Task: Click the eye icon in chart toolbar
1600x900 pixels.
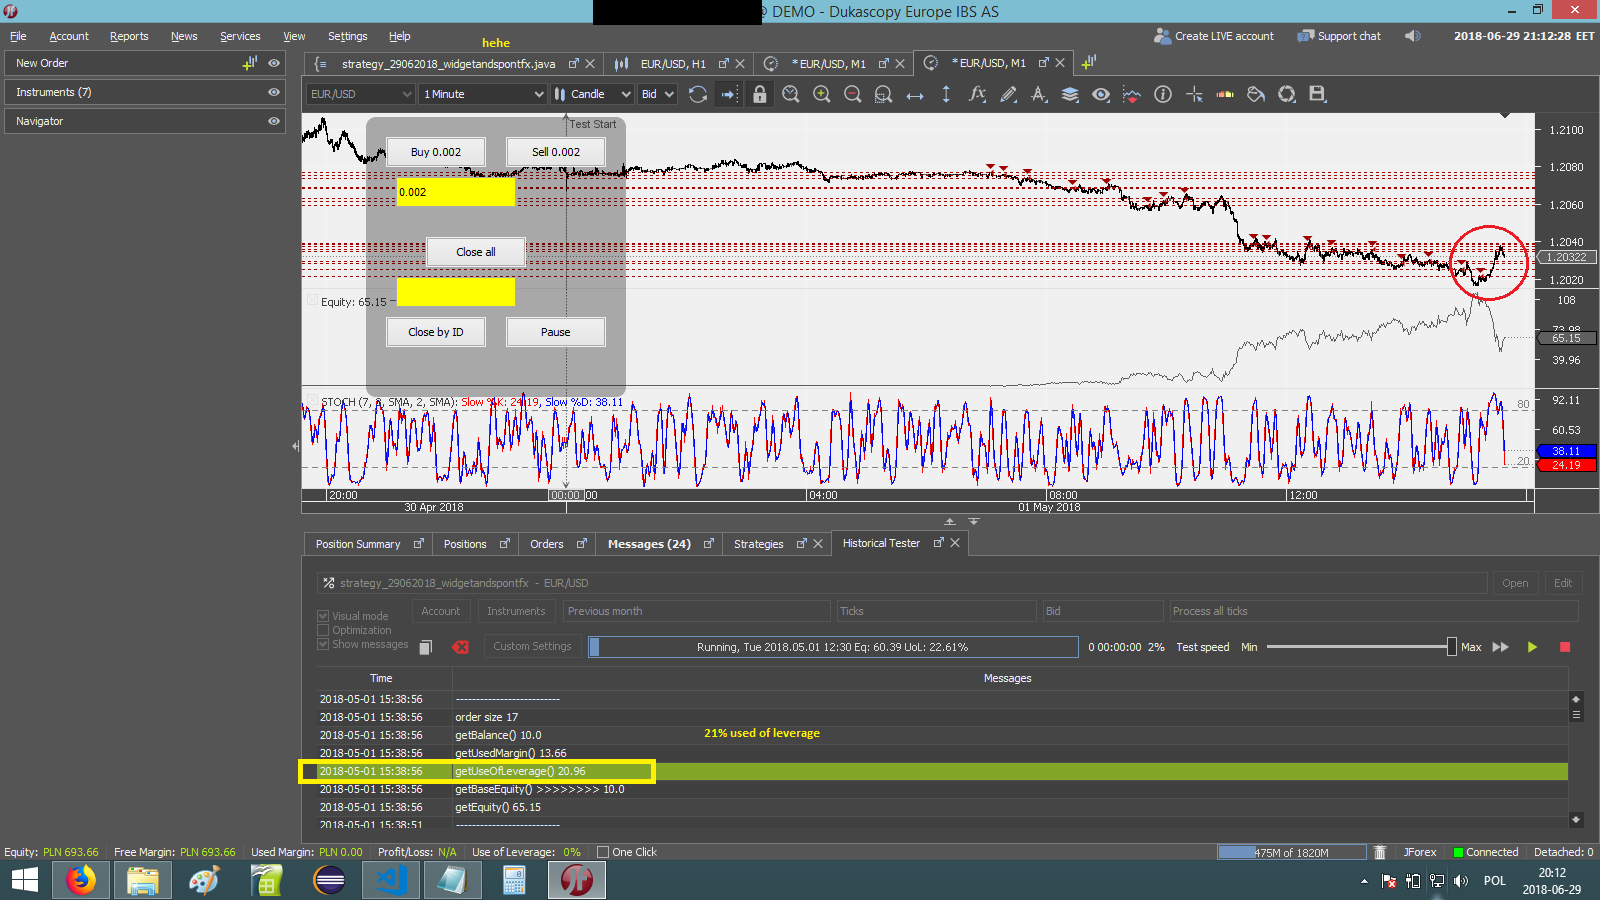Action: click(x=1101, y=94)
